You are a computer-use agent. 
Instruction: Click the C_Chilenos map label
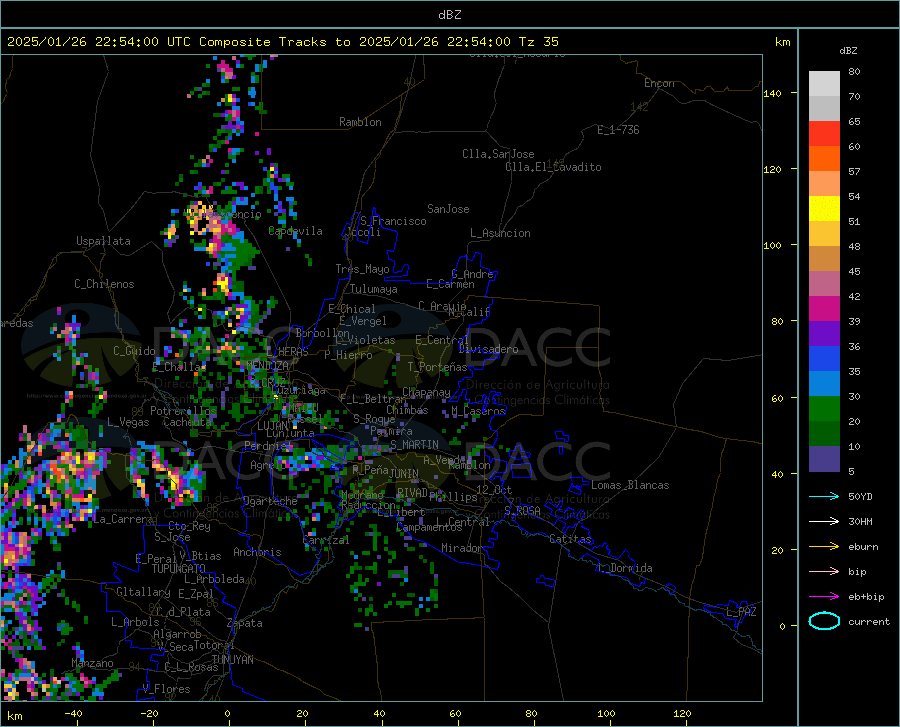point(104,284)
